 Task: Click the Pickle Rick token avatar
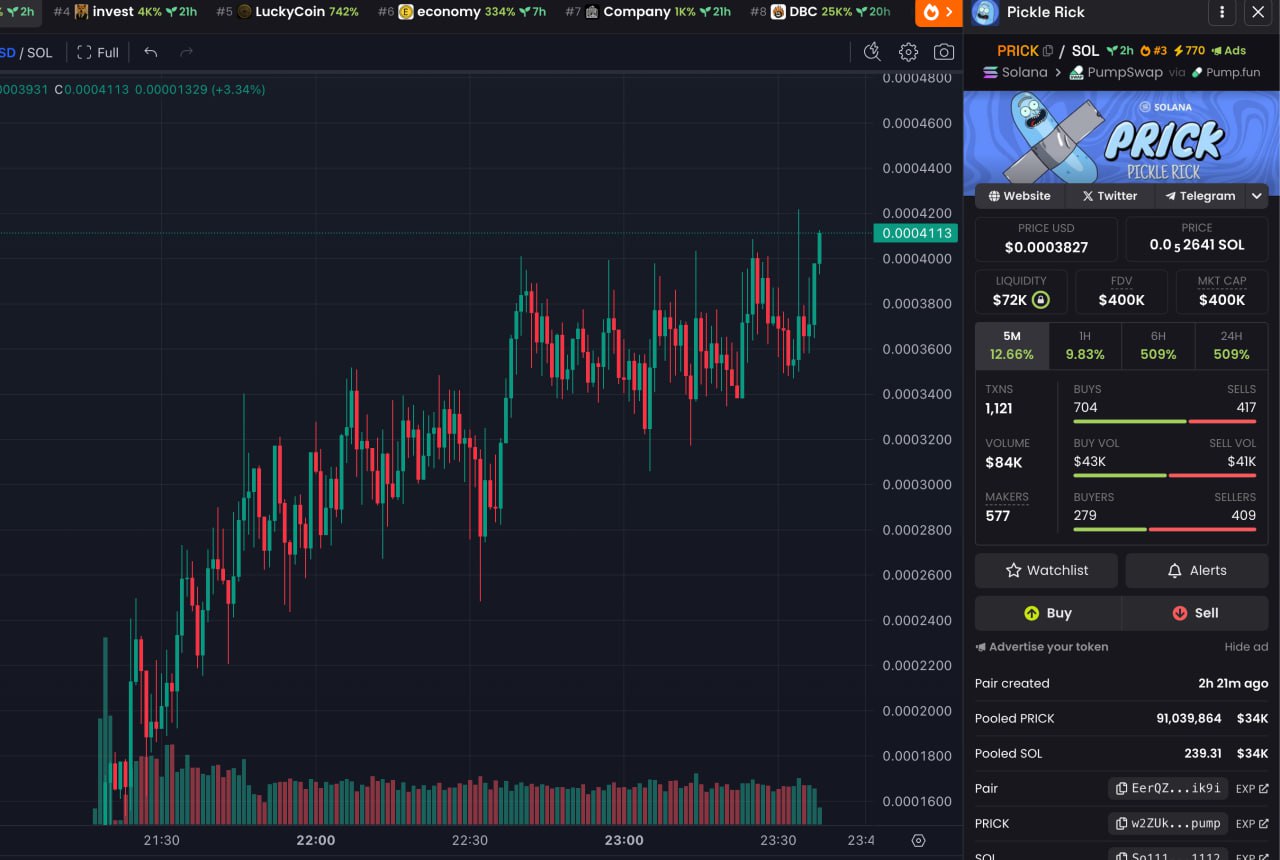point(985,13)
